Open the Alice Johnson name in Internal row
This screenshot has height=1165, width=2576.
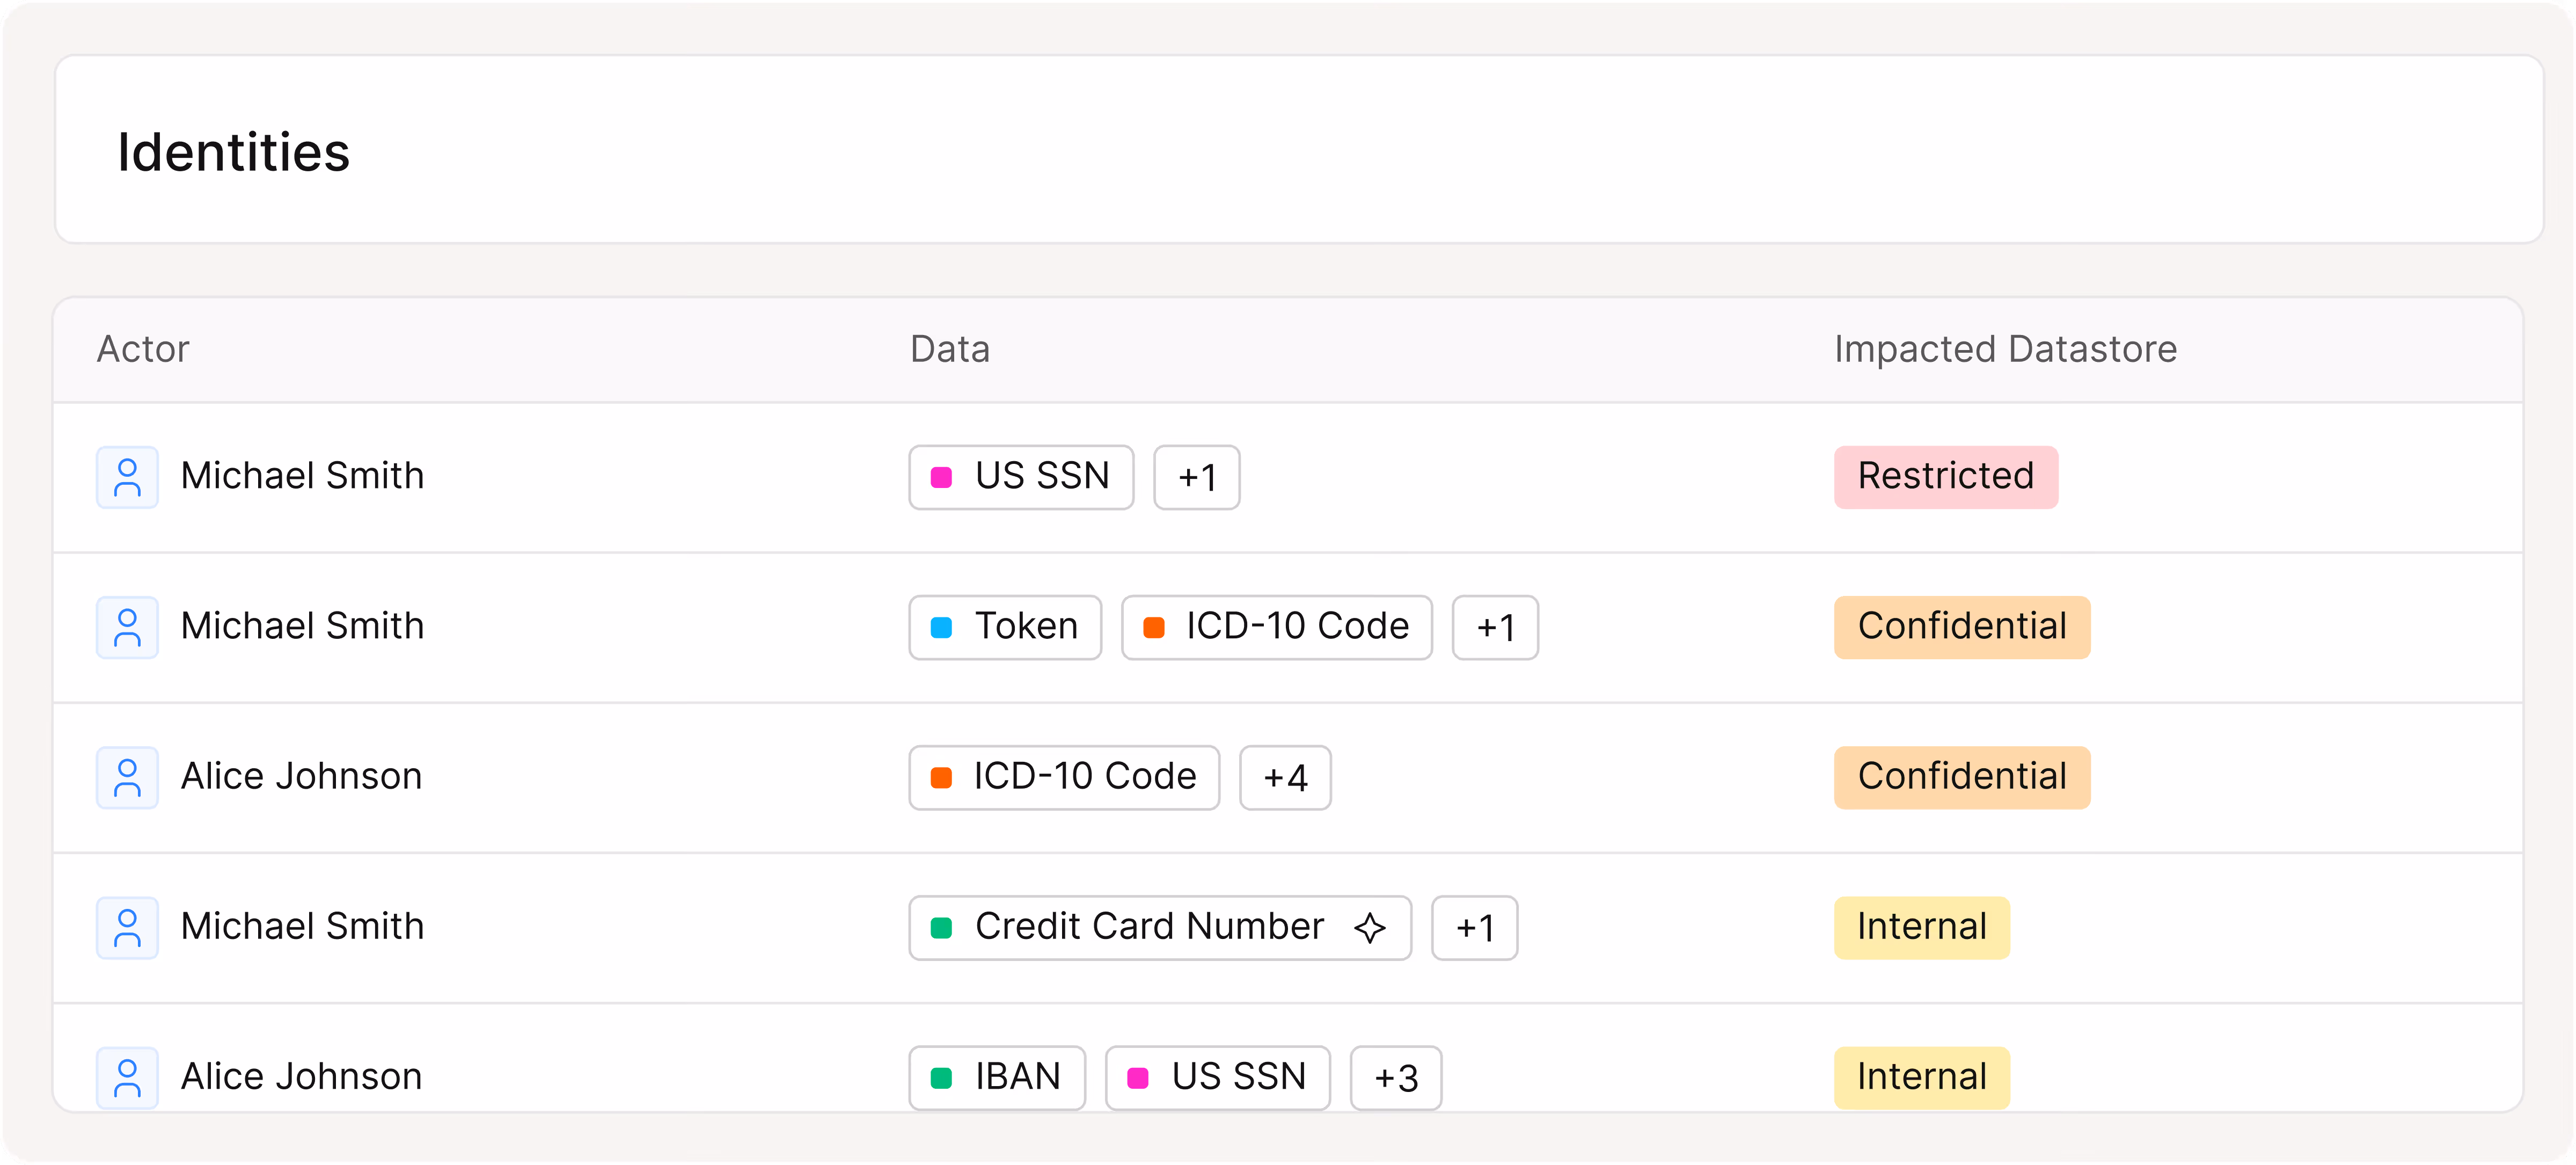(301, 1077)
